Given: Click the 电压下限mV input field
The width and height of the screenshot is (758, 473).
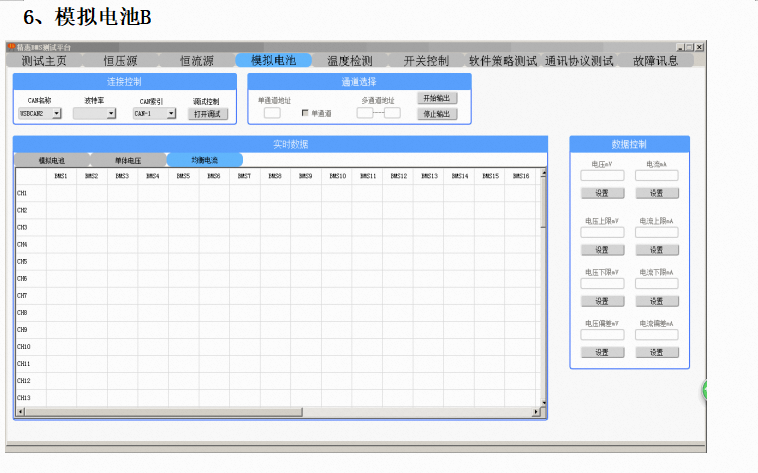Looking at the screenshot, I should point(602,284).
